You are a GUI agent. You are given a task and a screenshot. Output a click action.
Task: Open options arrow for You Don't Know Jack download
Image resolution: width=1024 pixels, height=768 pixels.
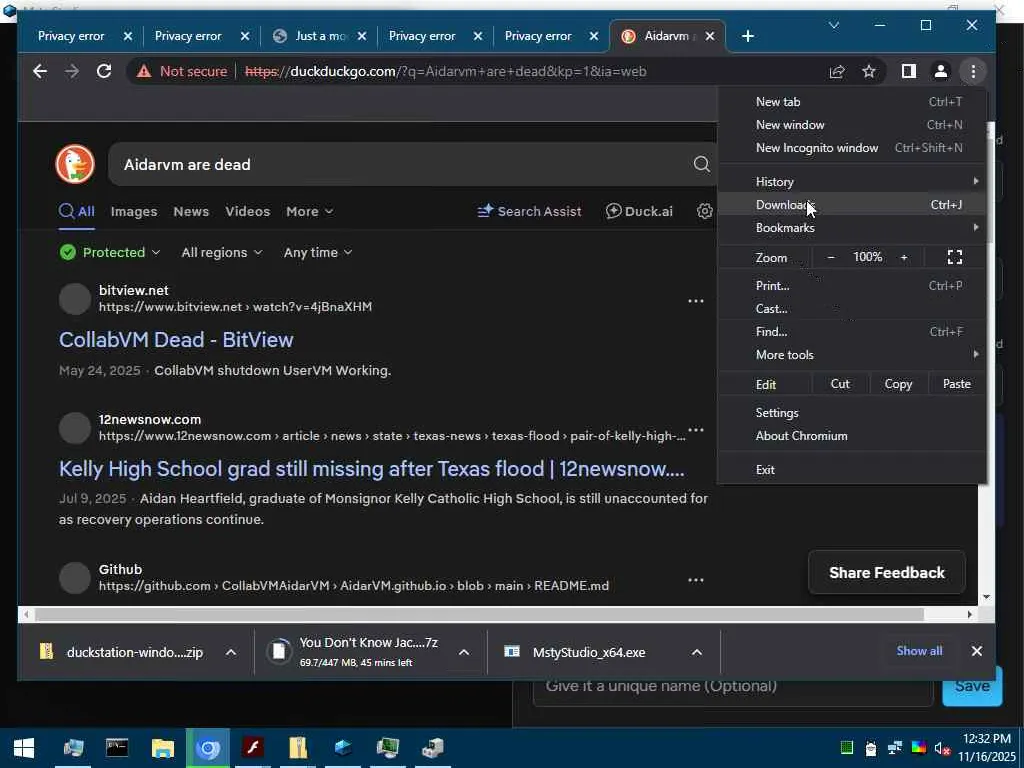coord(464,652)
